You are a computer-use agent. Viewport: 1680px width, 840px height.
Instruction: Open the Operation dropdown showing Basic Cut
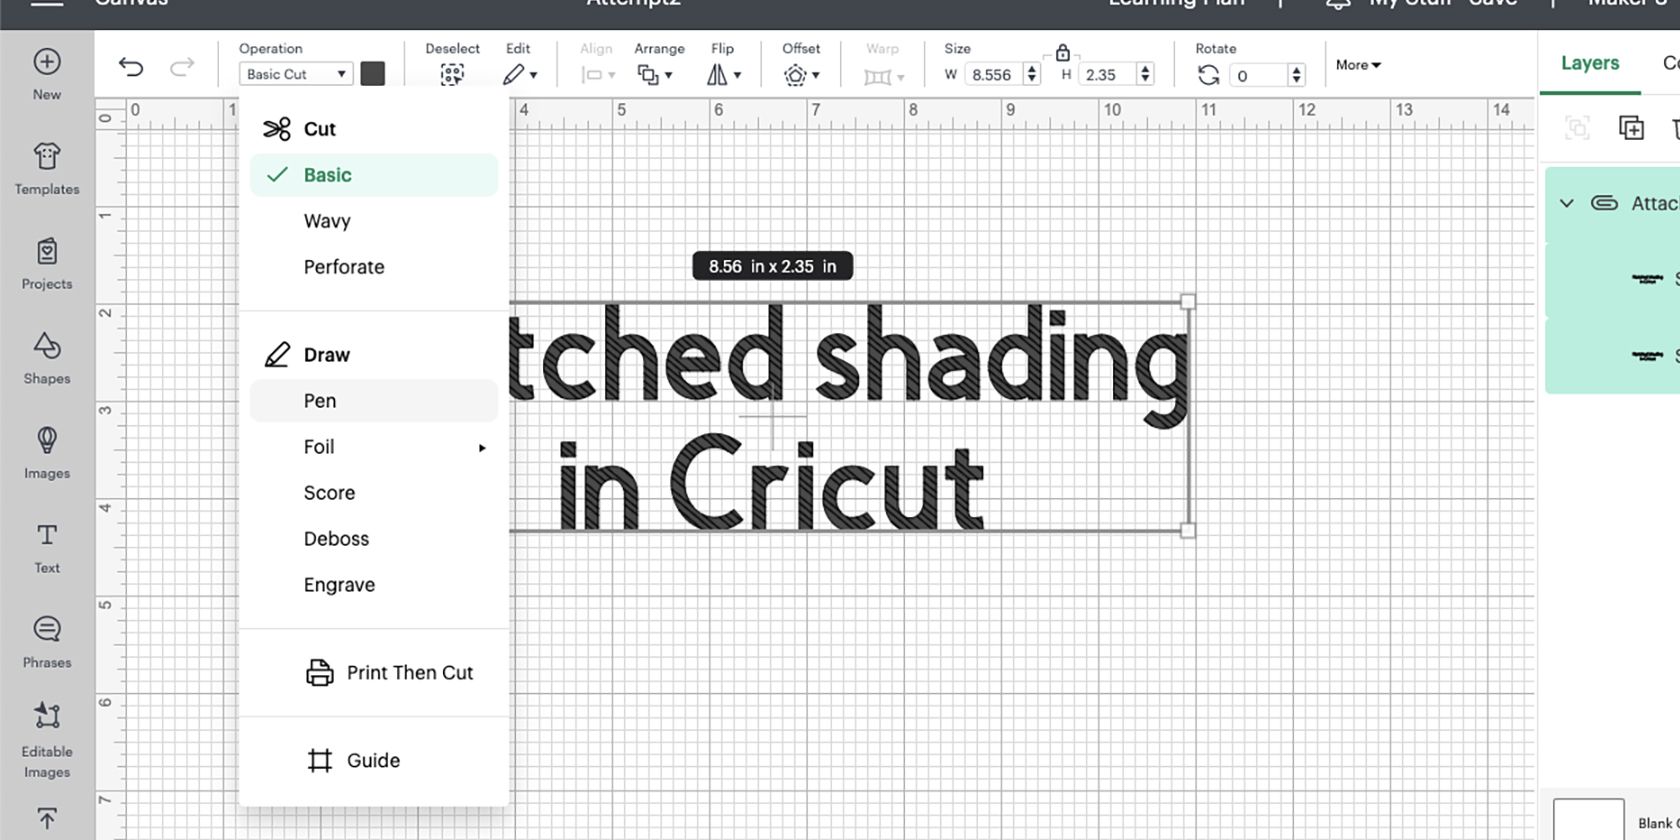click(x=295, y=74)
